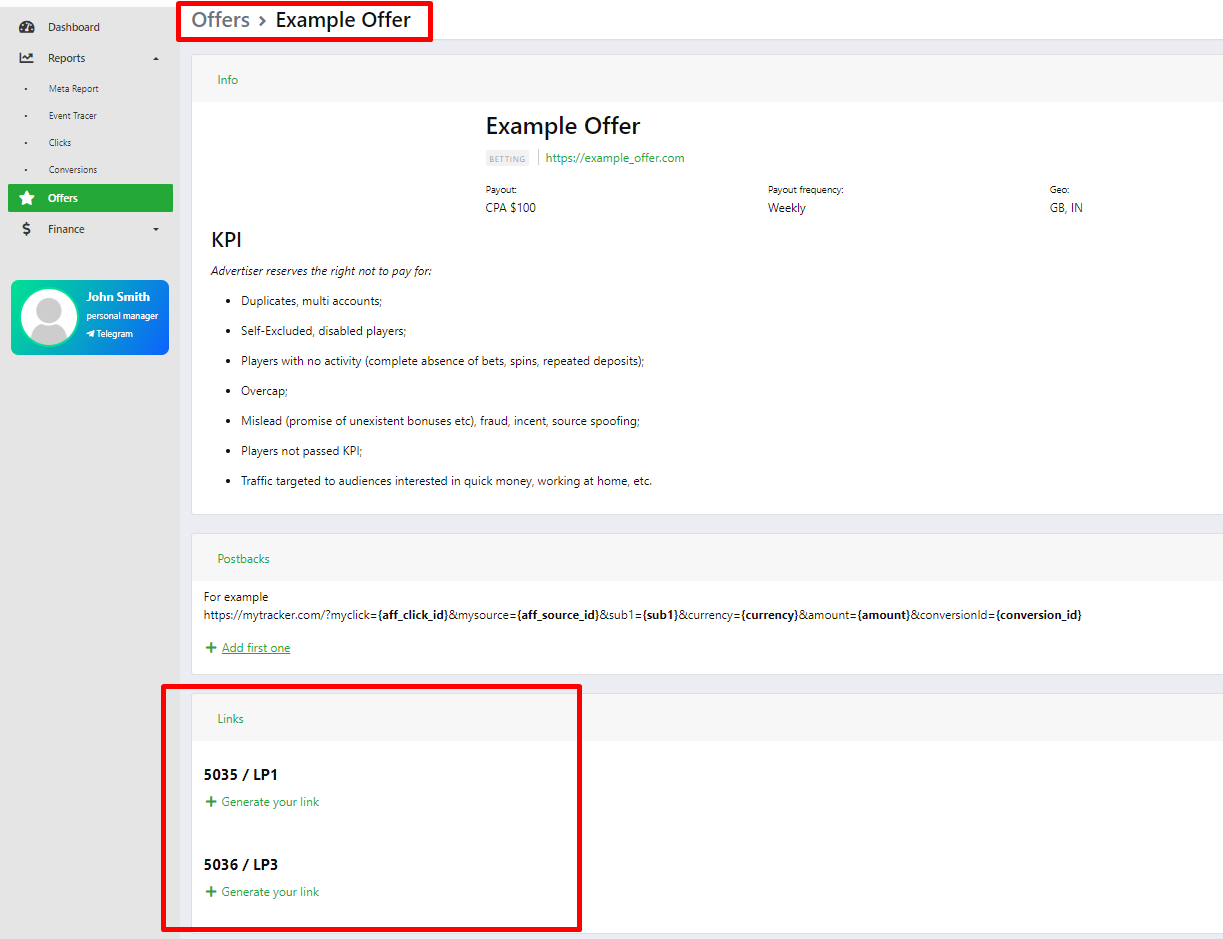The width and height of the screenshot is (1223, 939).
Task: Expand the Finance menu arrow
Action: [156, 230]
